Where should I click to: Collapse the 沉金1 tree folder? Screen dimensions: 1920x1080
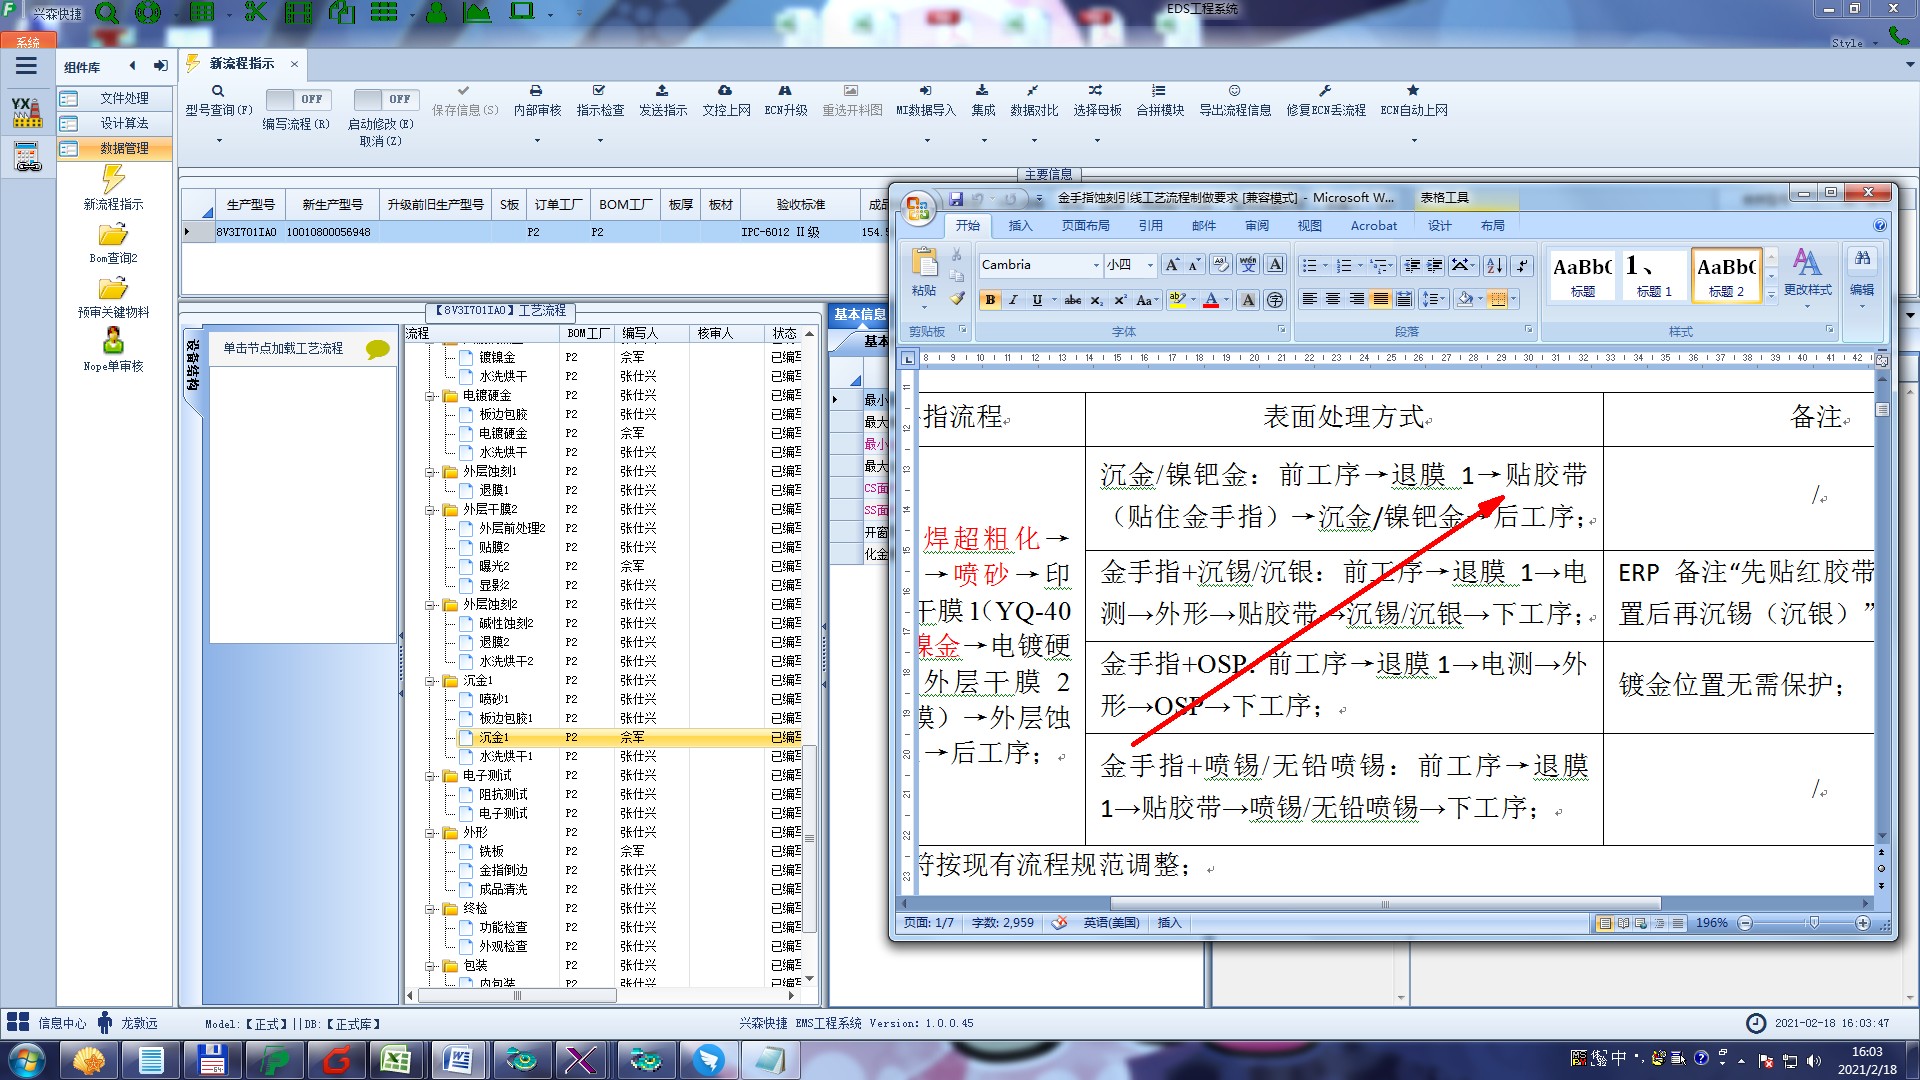(x=431, y=681)
